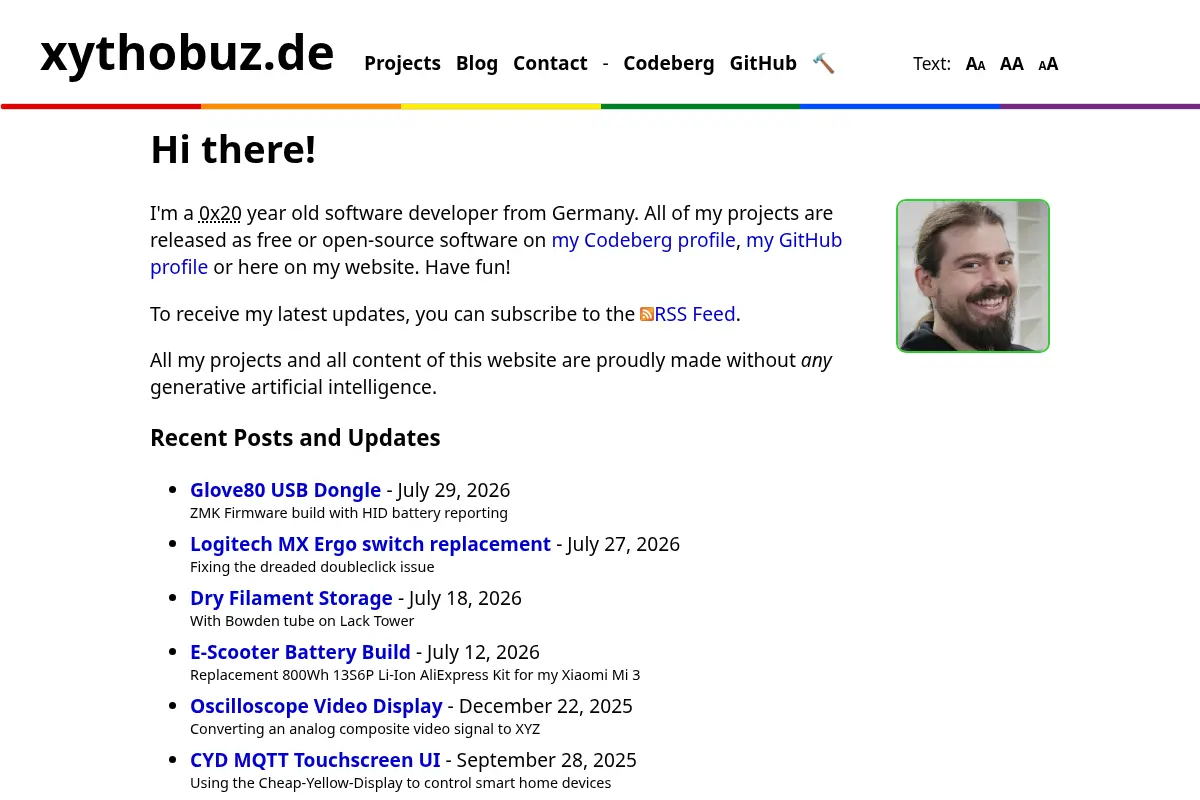Open the Dry Filament Storage post
This screenshot has height=800, width=1200.
point(291,598)
